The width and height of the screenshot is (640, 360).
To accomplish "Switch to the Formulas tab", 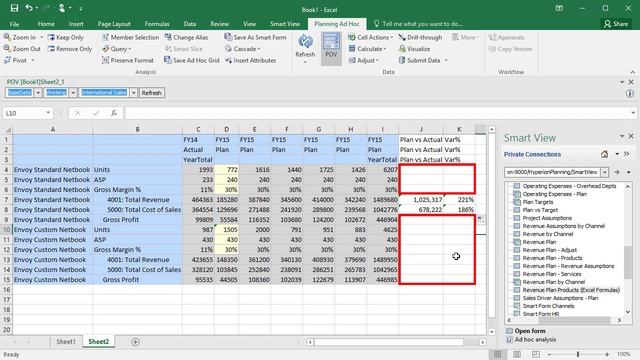I will [157, 24].
